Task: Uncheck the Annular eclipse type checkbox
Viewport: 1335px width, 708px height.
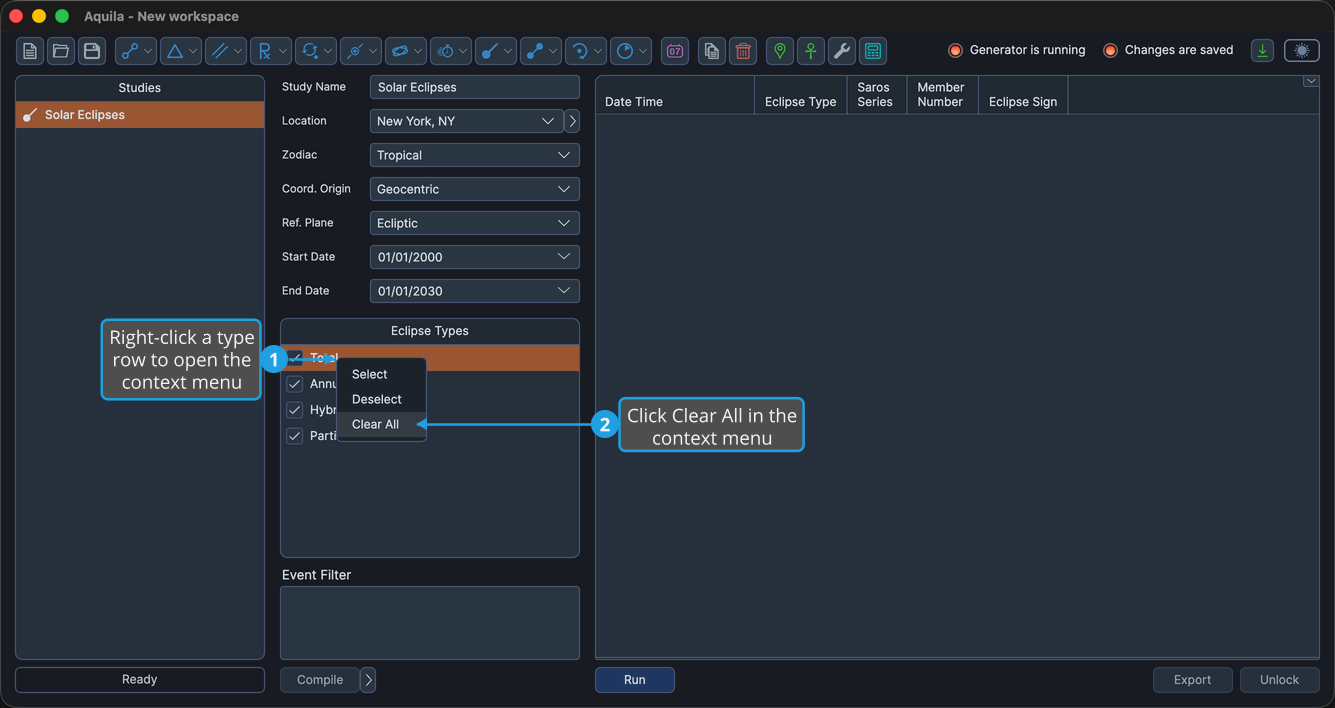Action: (x=295, y=384)
